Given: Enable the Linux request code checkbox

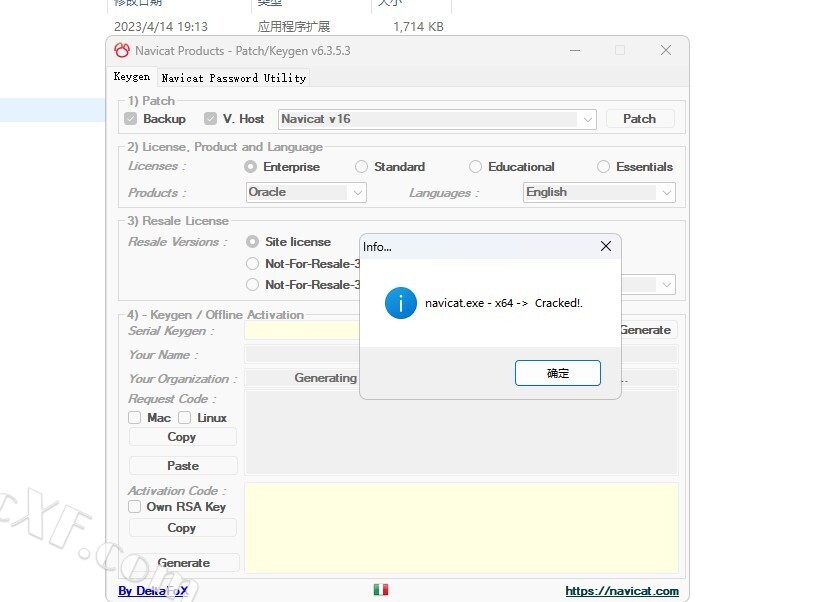Looking at the screenshot, I should tap(185, 418).
